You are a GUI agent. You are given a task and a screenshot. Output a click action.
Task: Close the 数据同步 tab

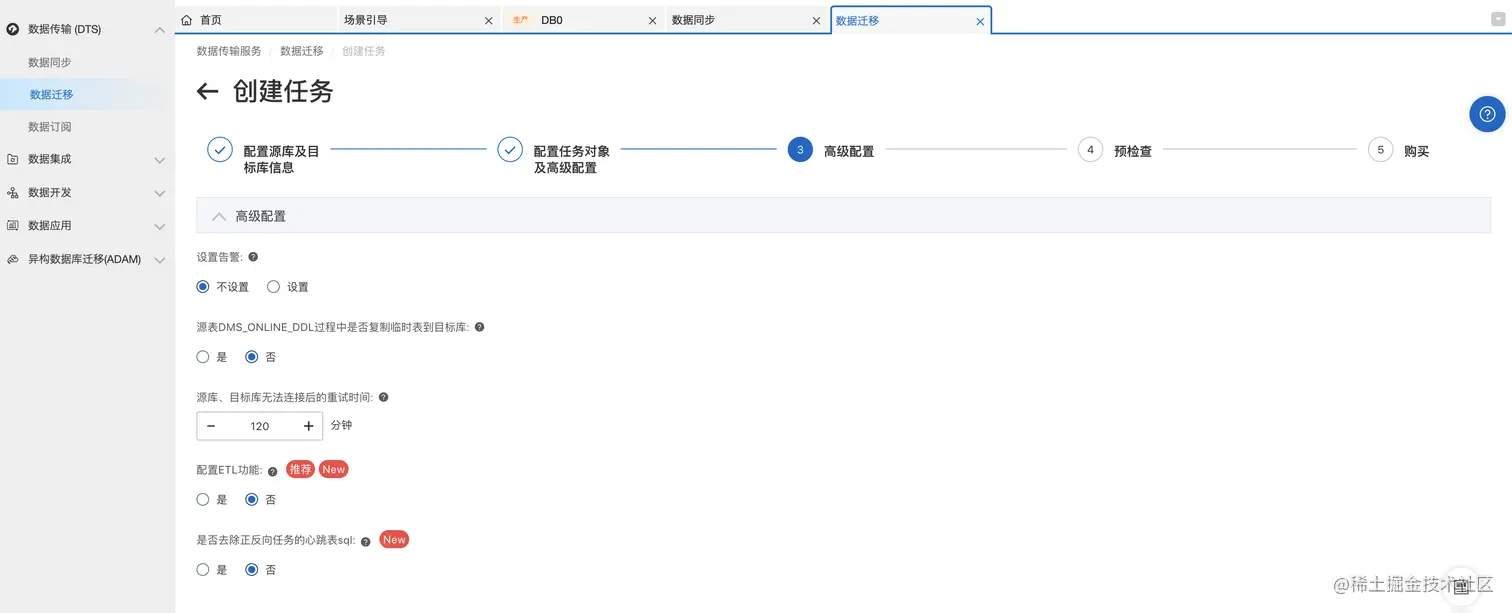pos(816,21)
